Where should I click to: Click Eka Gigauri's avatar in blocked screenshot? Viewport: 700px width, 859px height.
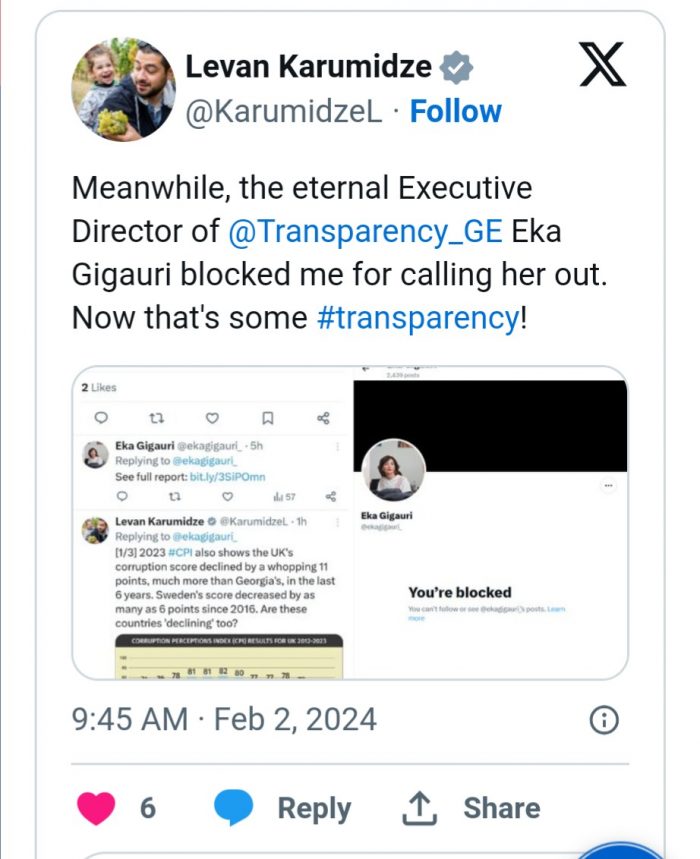pos(391,470)
